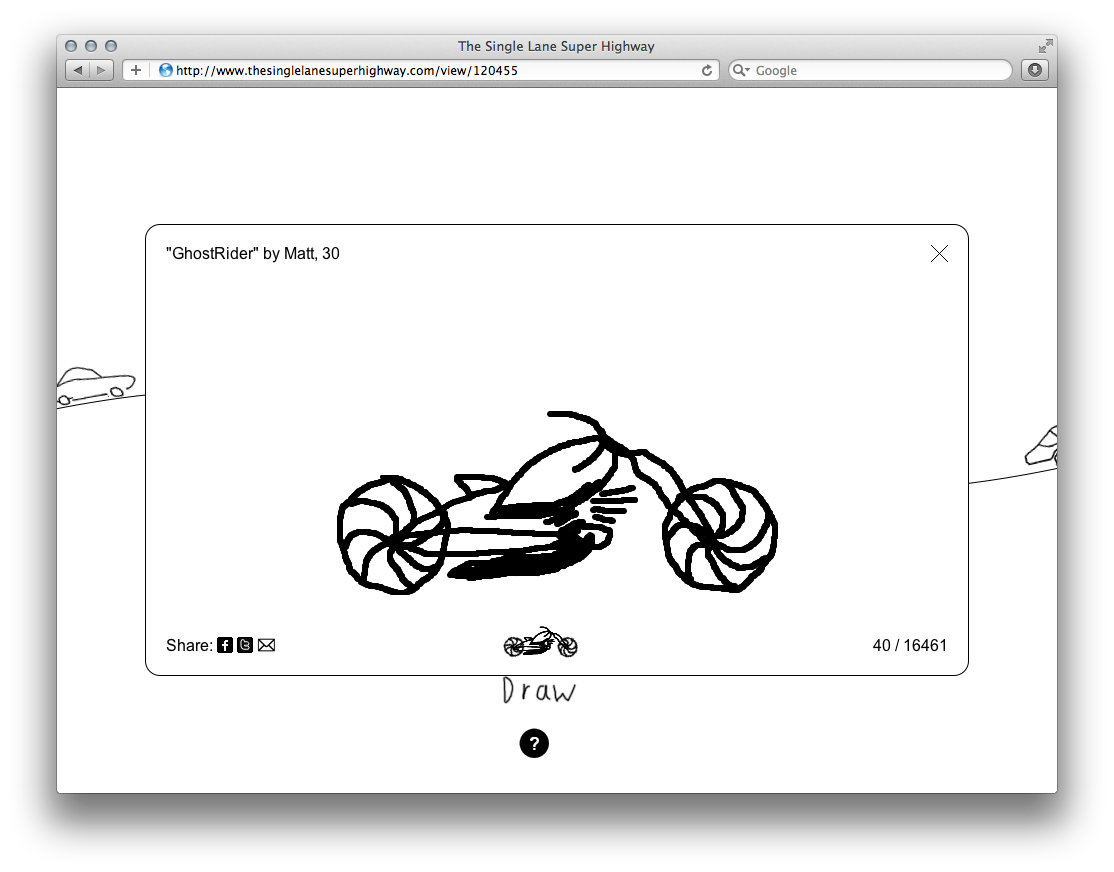
Task: Close the GhostRider drawing popup
Action: point(939,254)
